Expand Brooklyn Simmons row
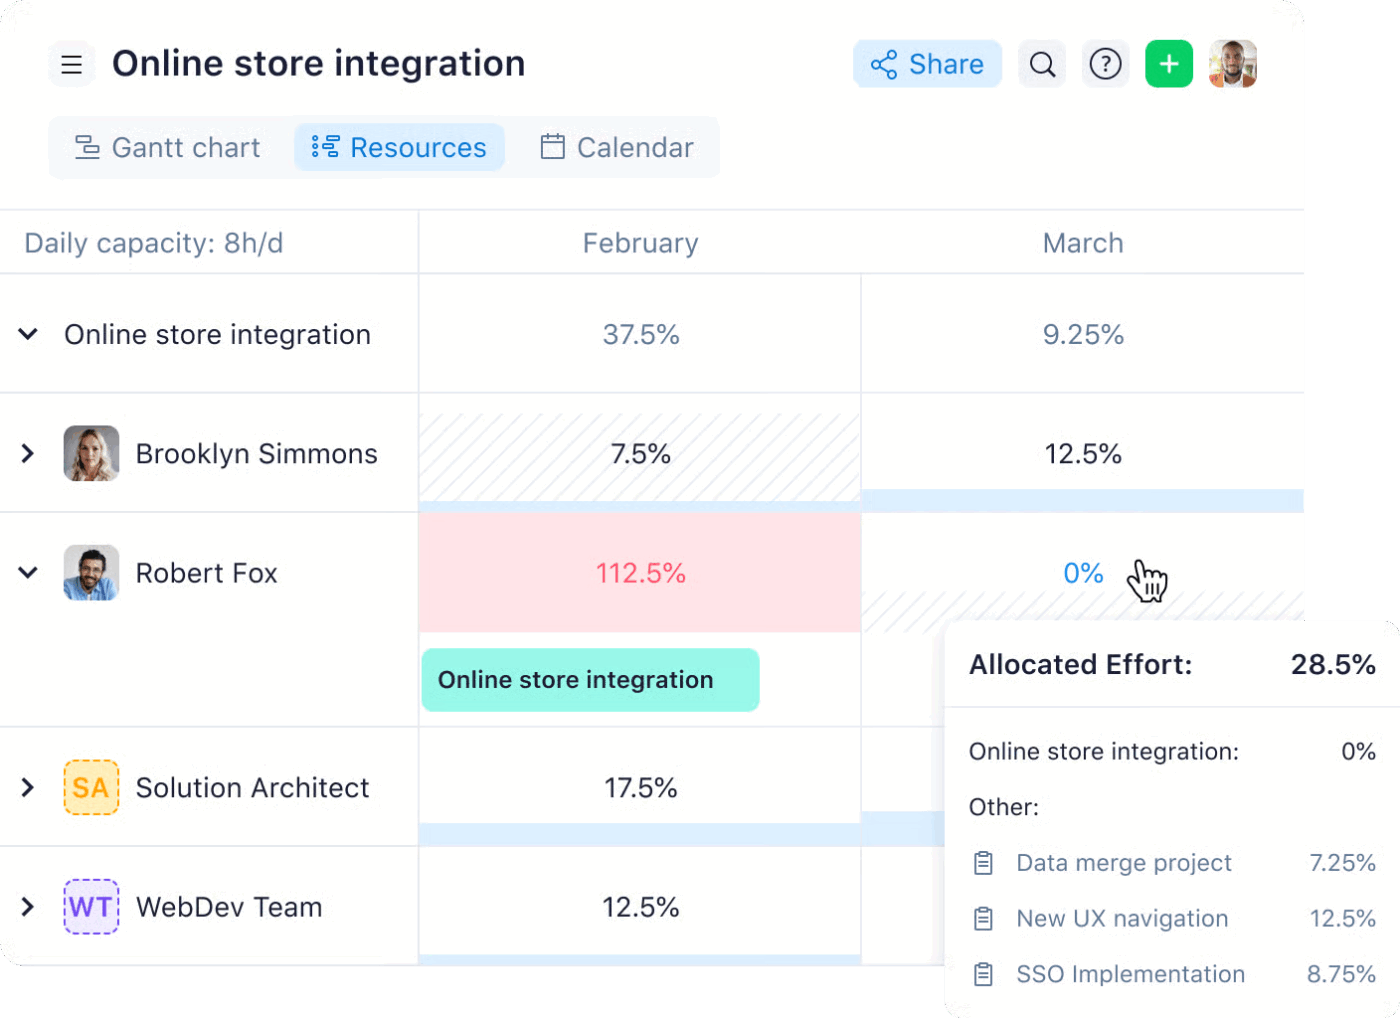Screen dimensions: 1400x1018 tap(28, 453)
